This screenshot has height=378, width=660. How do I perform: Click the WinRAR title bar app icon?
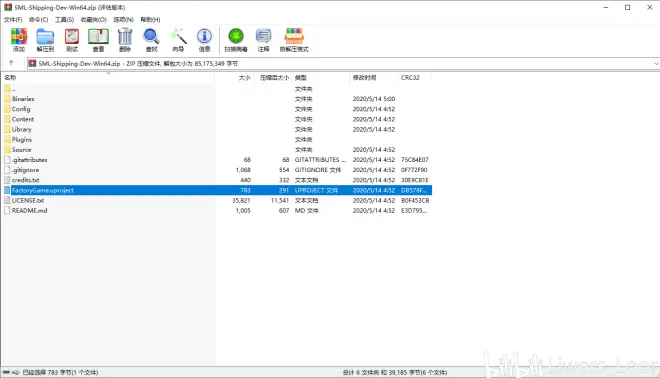8,7
